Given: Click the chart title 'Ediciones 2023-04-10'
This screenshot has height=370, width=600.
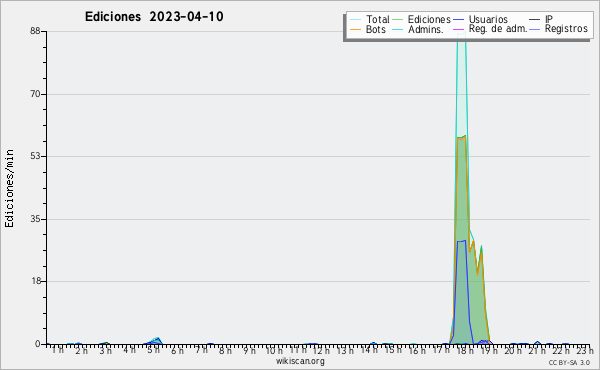Looking at the screenshot, I should [154, 17].
